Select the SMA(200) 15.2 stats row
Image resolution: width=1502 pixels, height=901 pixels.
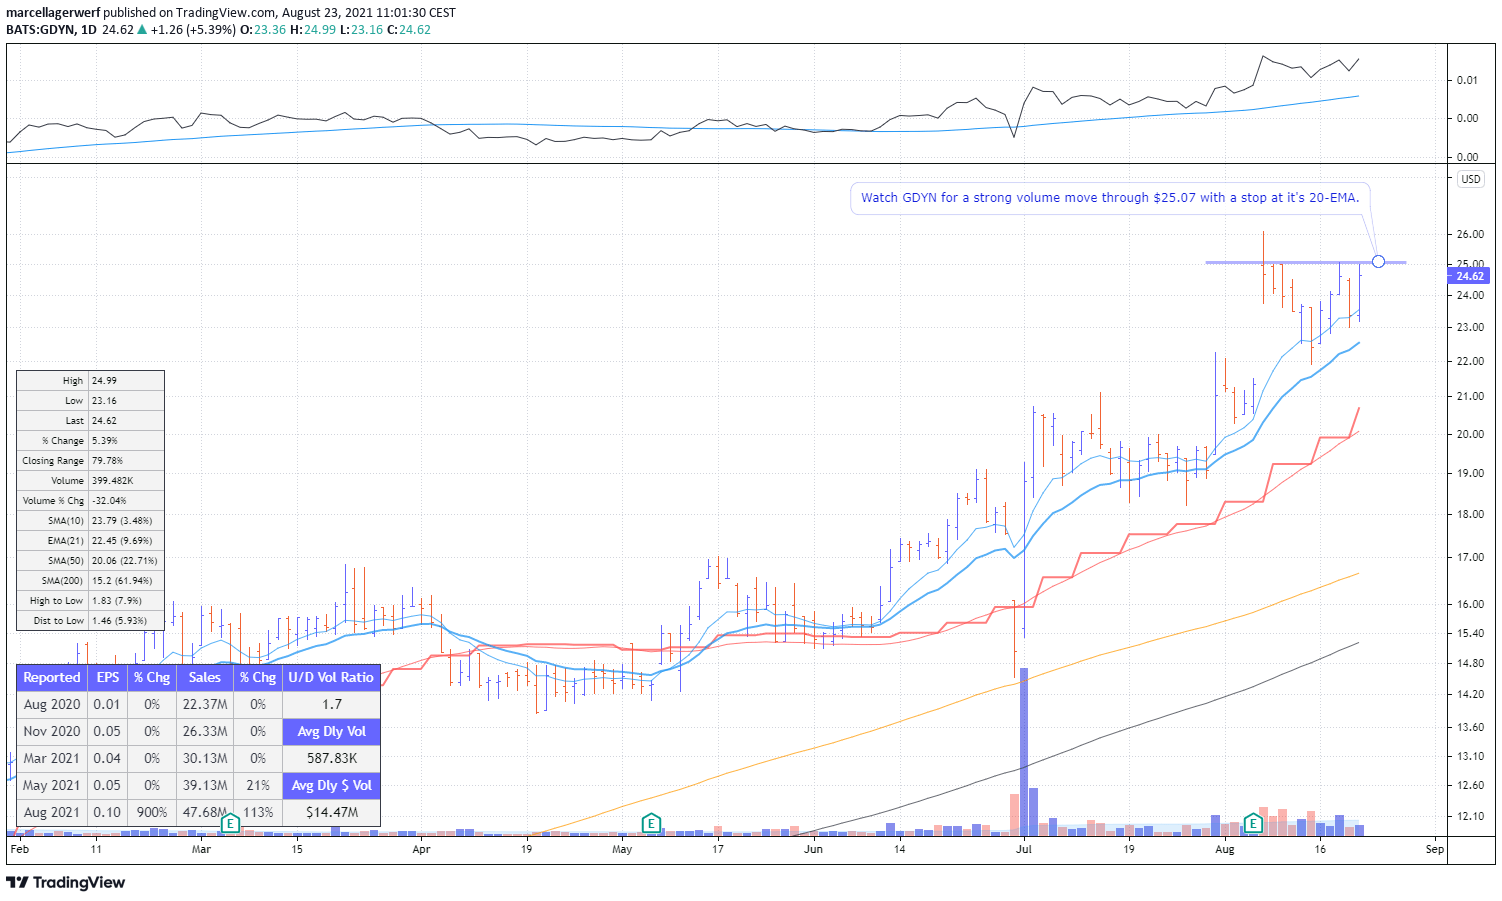(90, 581)
